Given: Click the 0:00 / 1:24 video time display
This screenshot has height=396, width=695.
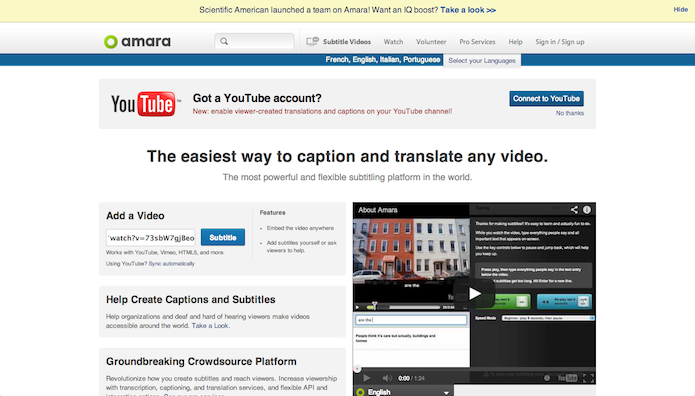Looking at the screenshot, I should point(411,378).
